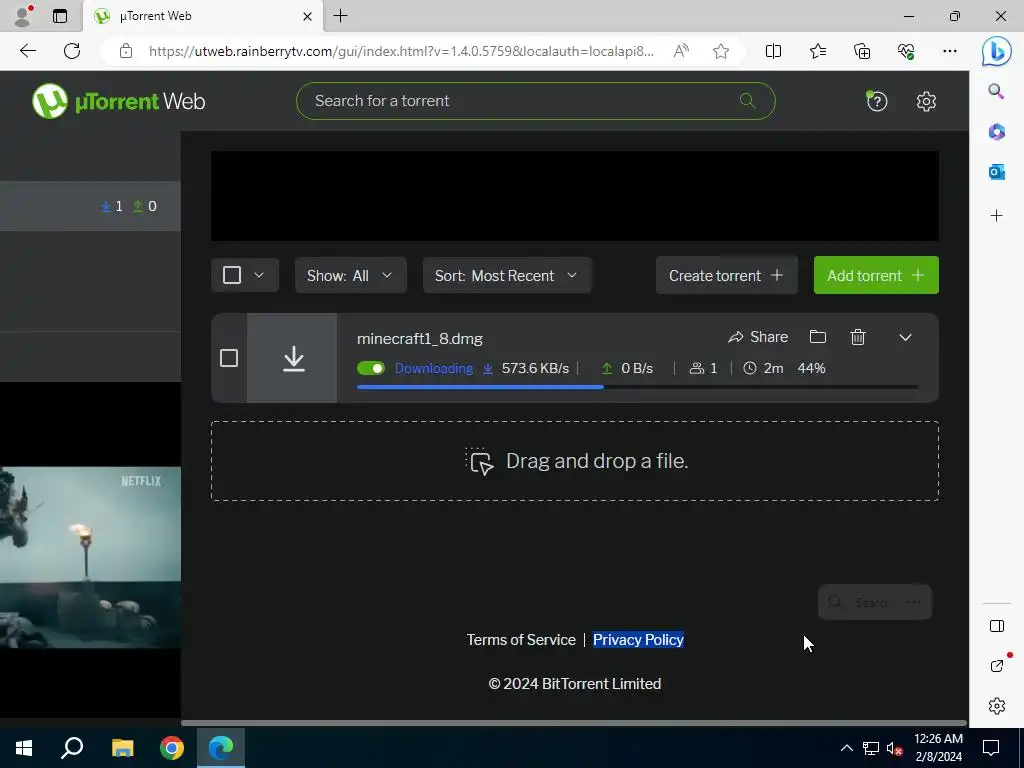This screenshot has height=768, width=1024.
Task: Open Outlook in the Edge sidebar
Action: tap(997, 172)
